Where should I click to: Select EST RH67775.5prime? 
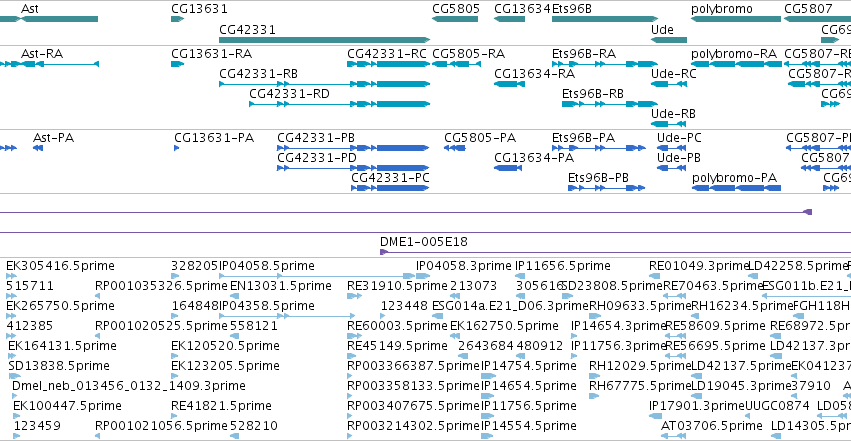(640, 386)
